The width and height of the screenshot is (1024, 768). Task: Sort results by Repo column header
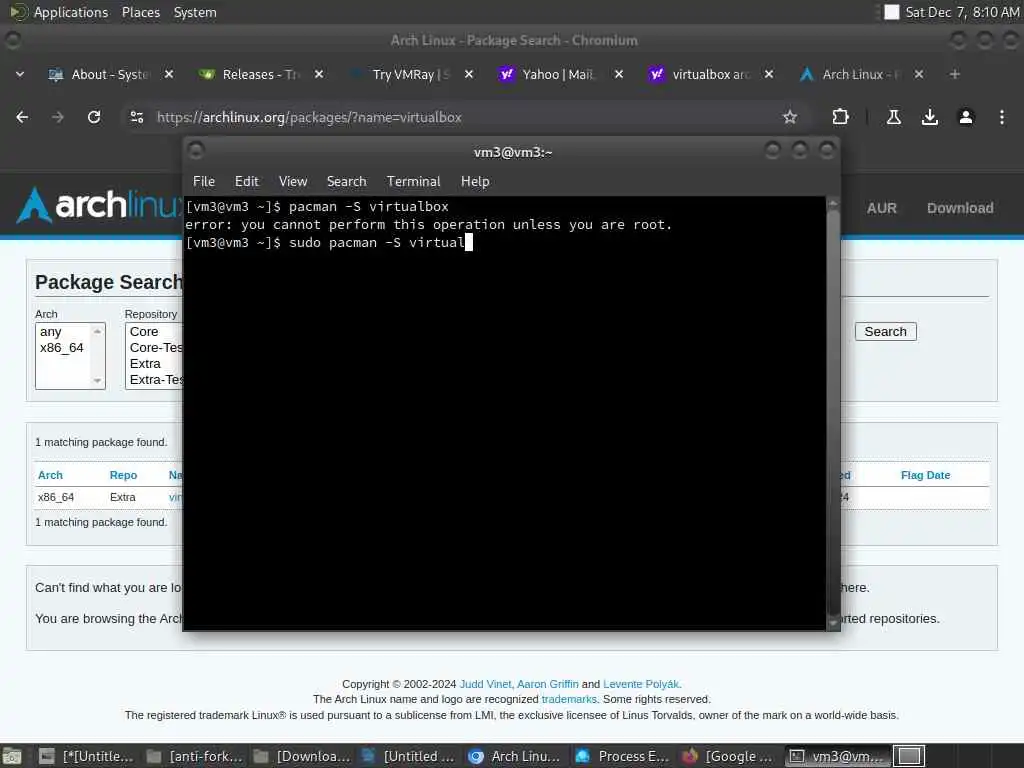pyautogui.click(x=123, y=475)
